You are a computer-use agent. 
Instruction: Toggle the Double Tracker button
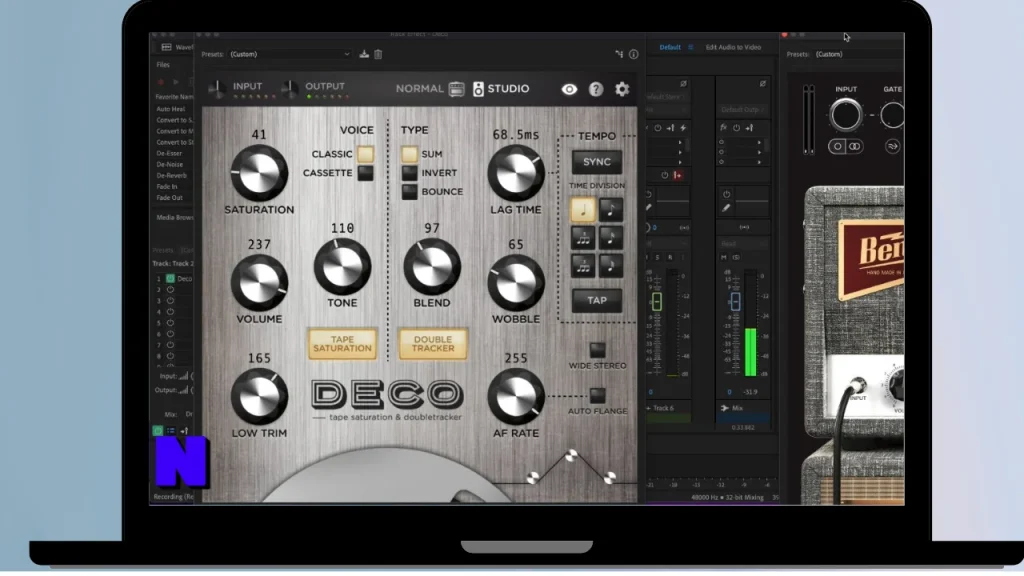[433, 344]
